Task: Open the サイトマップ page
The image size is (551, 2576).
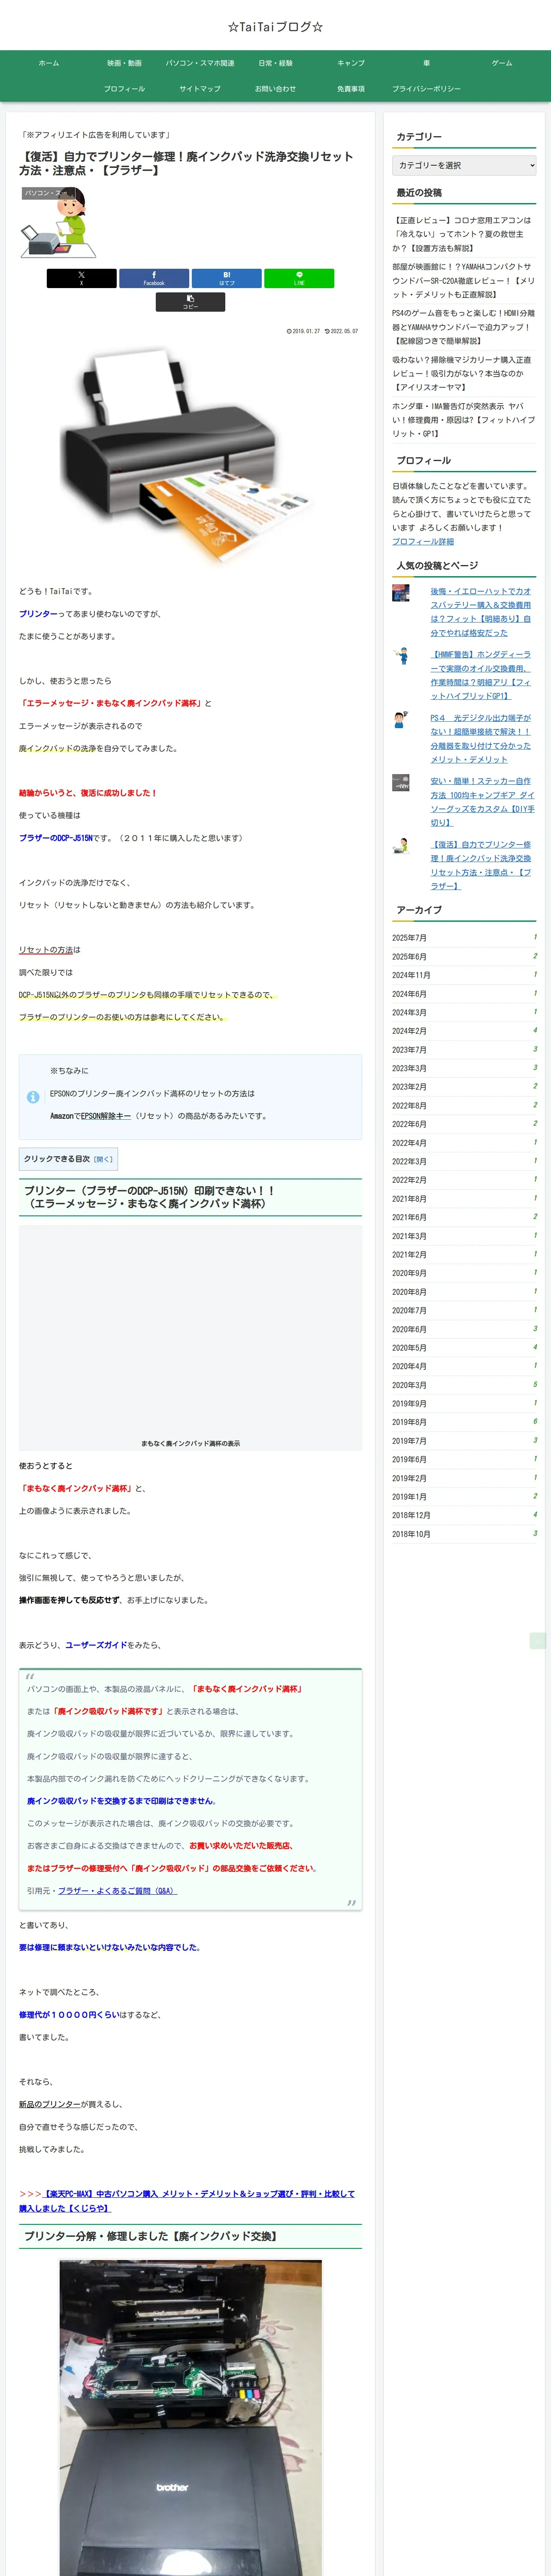Action: point(200,89)
